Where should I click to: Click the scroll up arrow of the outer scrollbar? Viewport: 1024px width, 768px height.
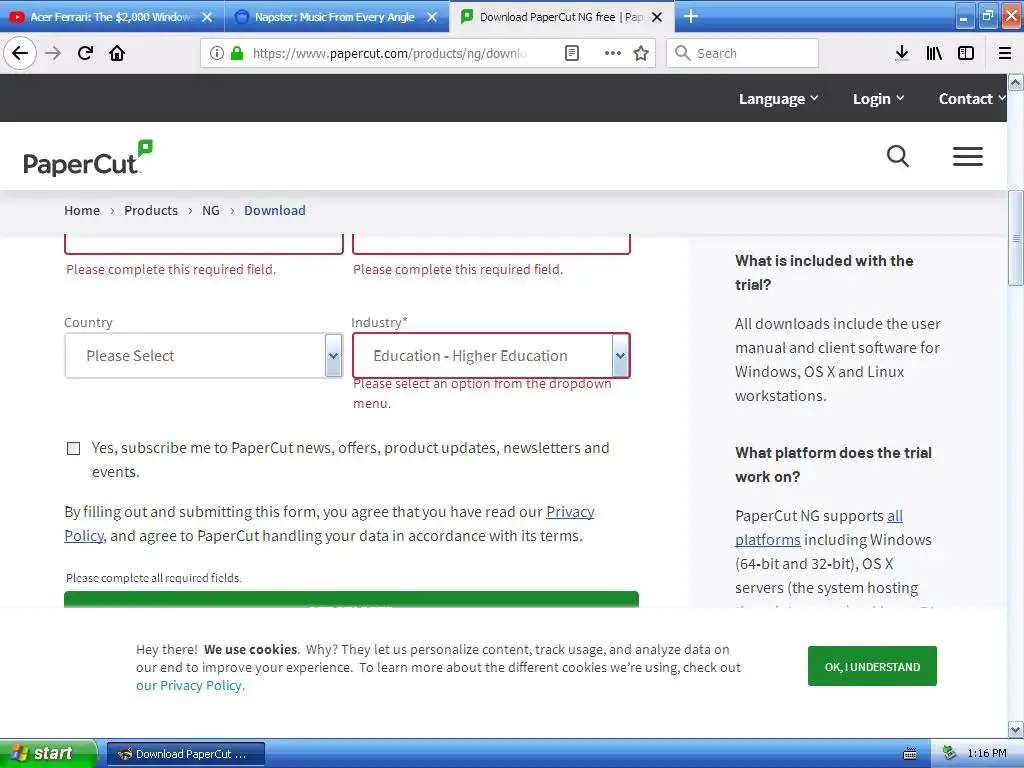pyautogui.click(x=1016, y=82)
